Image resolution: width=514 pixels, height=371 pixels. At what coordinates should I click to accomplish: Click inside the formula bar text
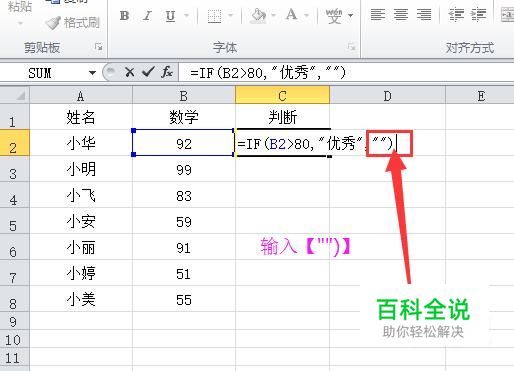pos(268,72)
